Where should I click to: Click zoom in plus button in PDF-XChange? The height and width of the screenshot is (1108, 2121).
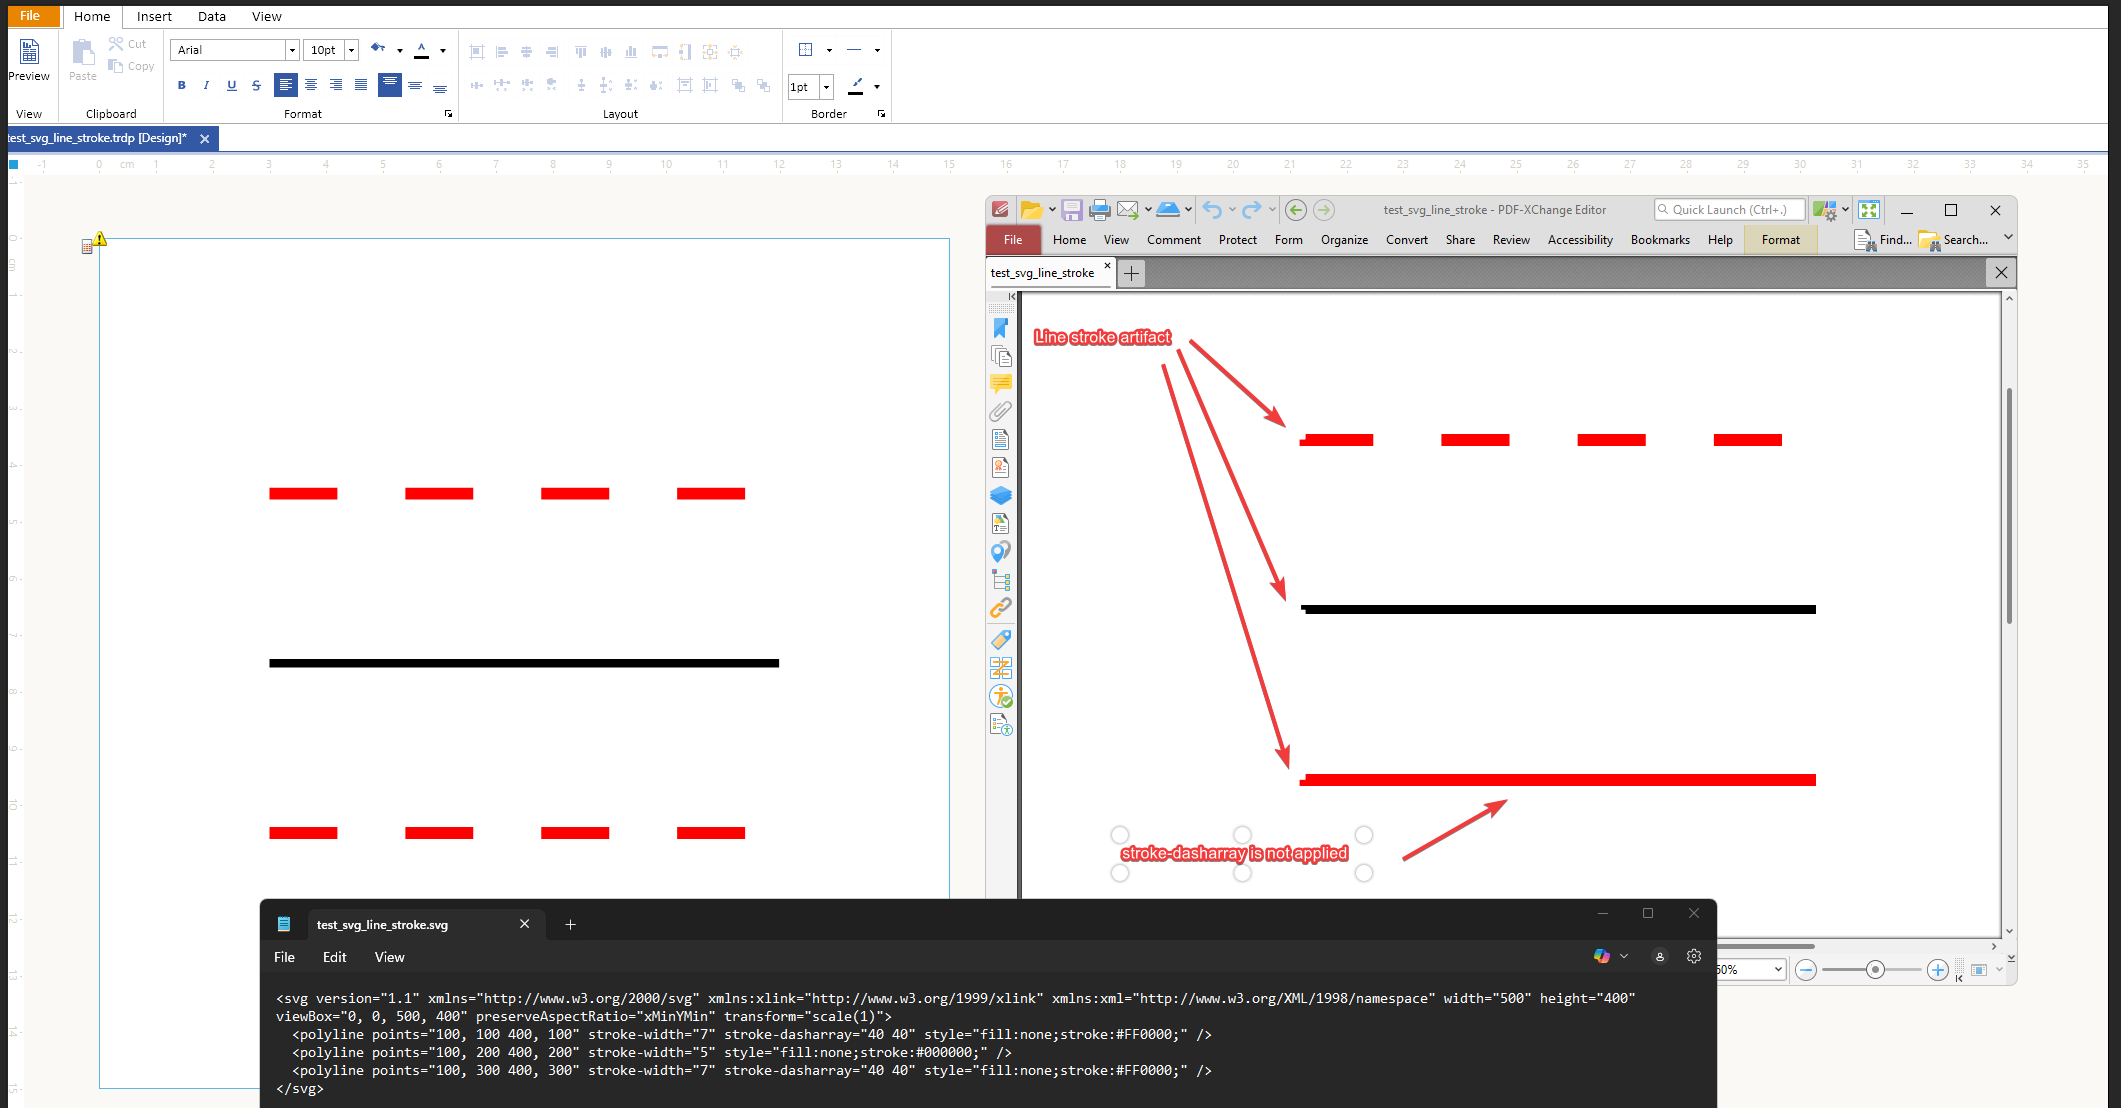point(1937,970)
